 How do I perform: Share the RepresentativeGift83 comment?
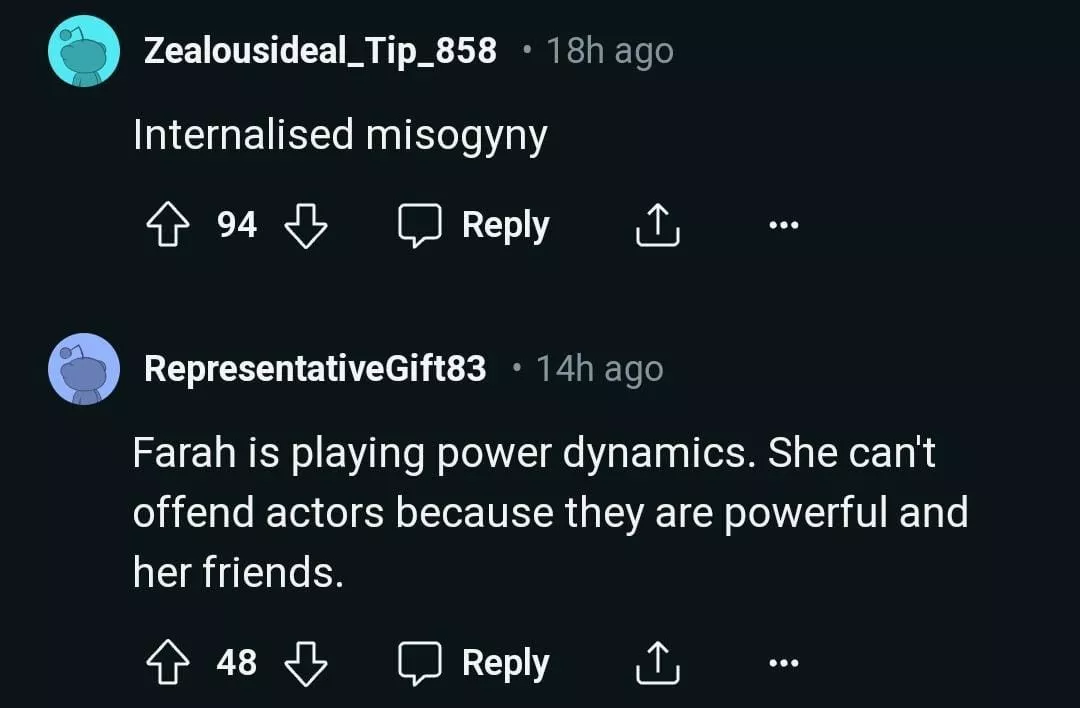coord(658,662)
